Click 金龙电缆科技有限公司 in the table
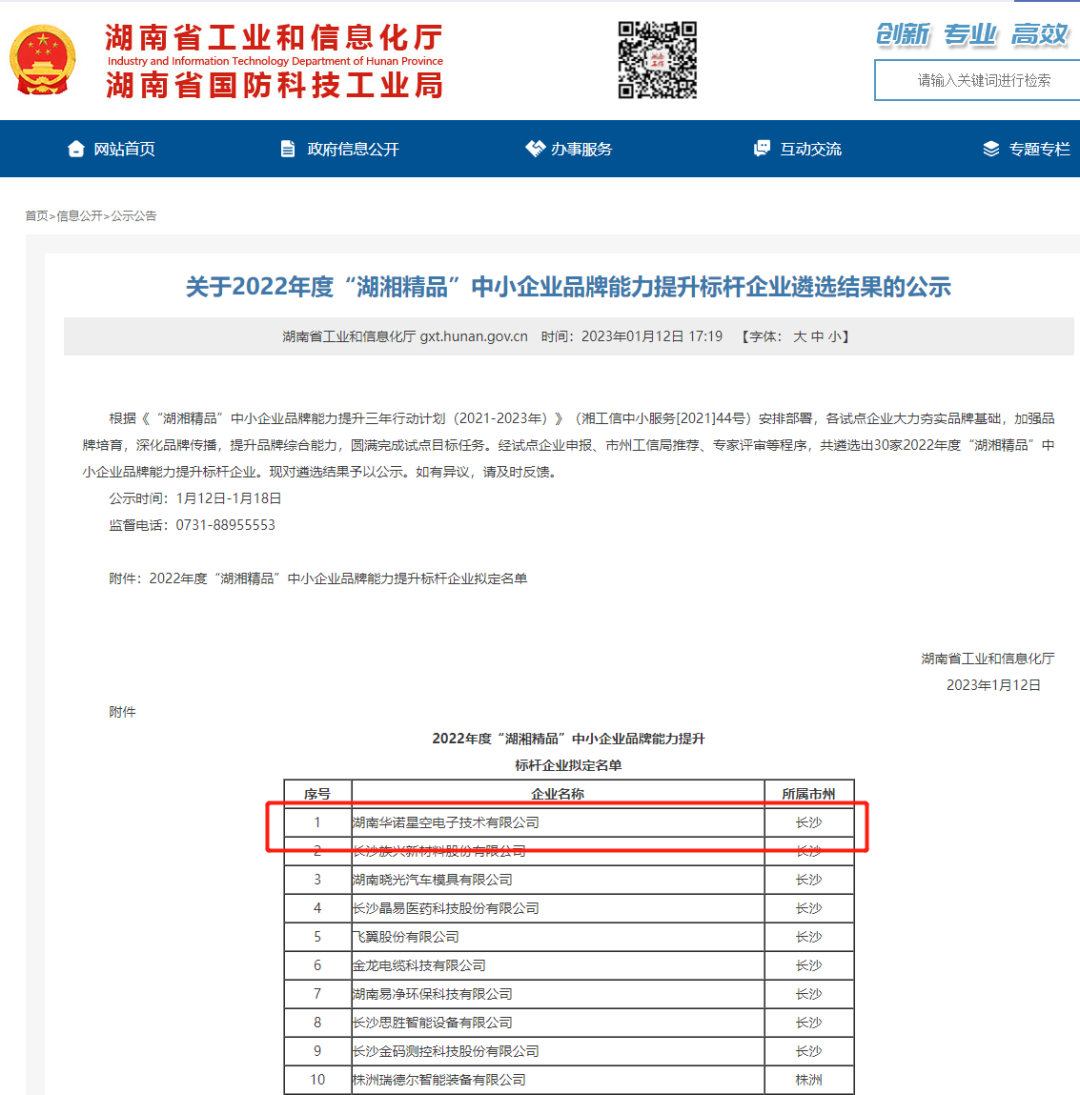 pyautogui.click(x=419, y=966)
